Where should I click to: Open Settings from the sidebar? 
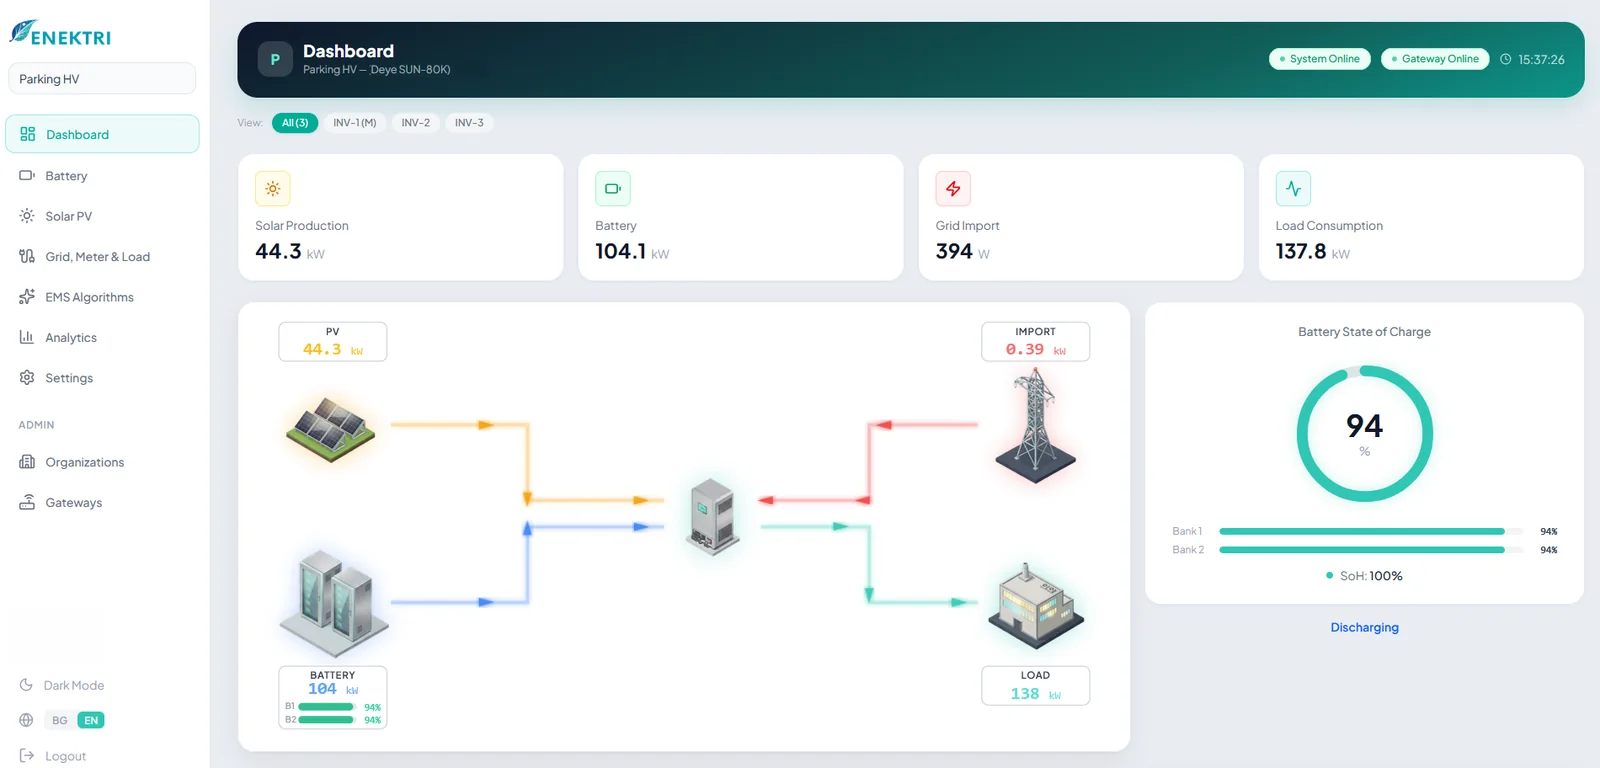tap(102, 378)
